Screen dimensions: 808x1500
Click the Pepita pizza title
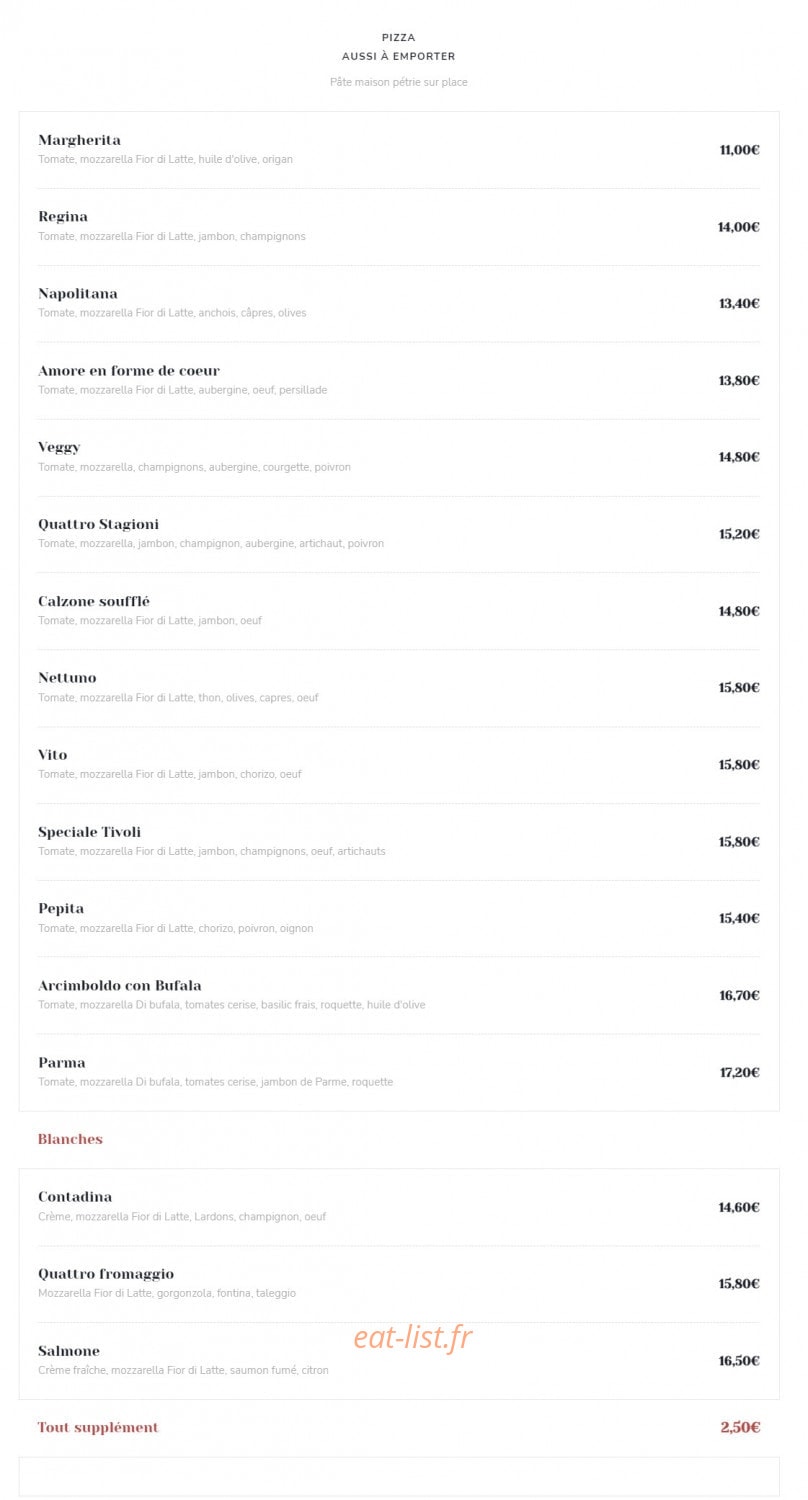click(61, 909)
